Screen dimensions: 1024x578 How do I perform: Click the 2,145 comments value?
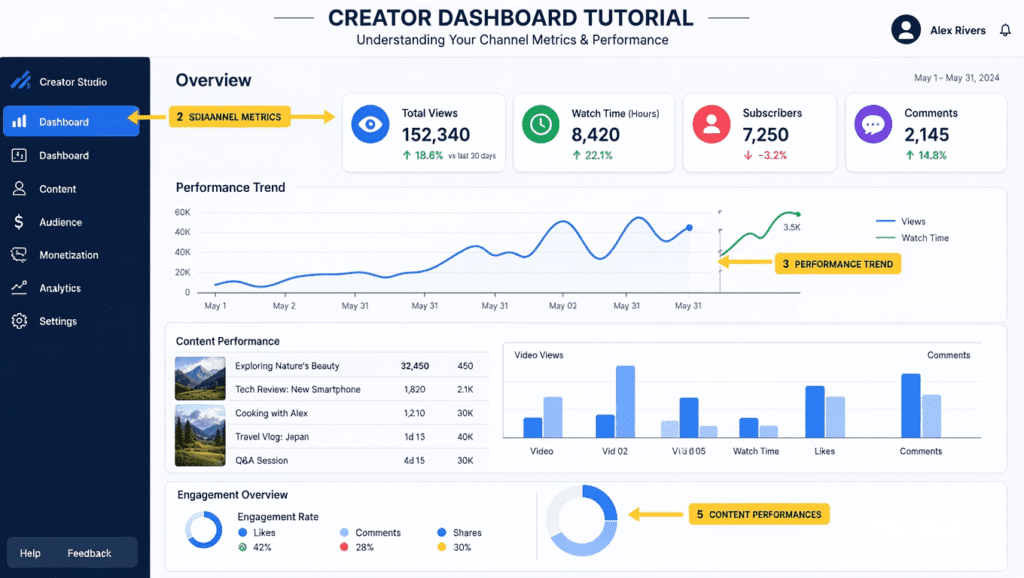point(926,135)
